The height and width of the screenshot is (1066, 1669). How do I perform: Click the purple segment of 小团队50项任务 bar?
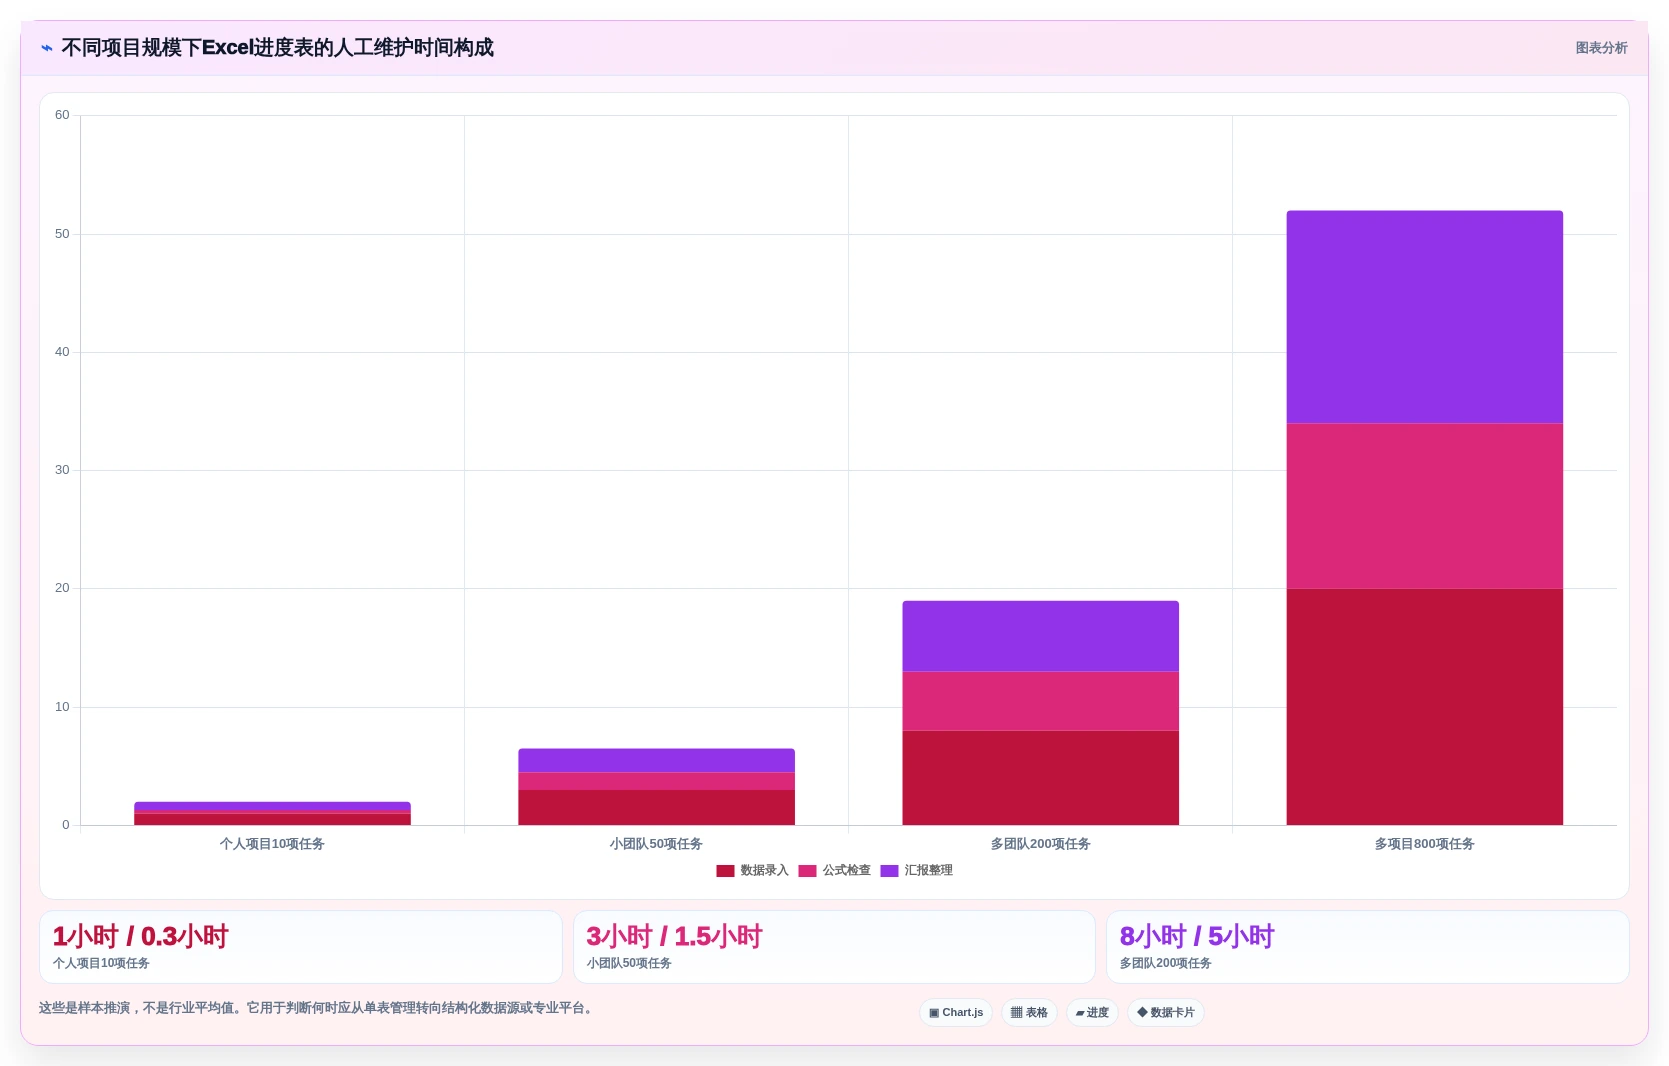656,760
